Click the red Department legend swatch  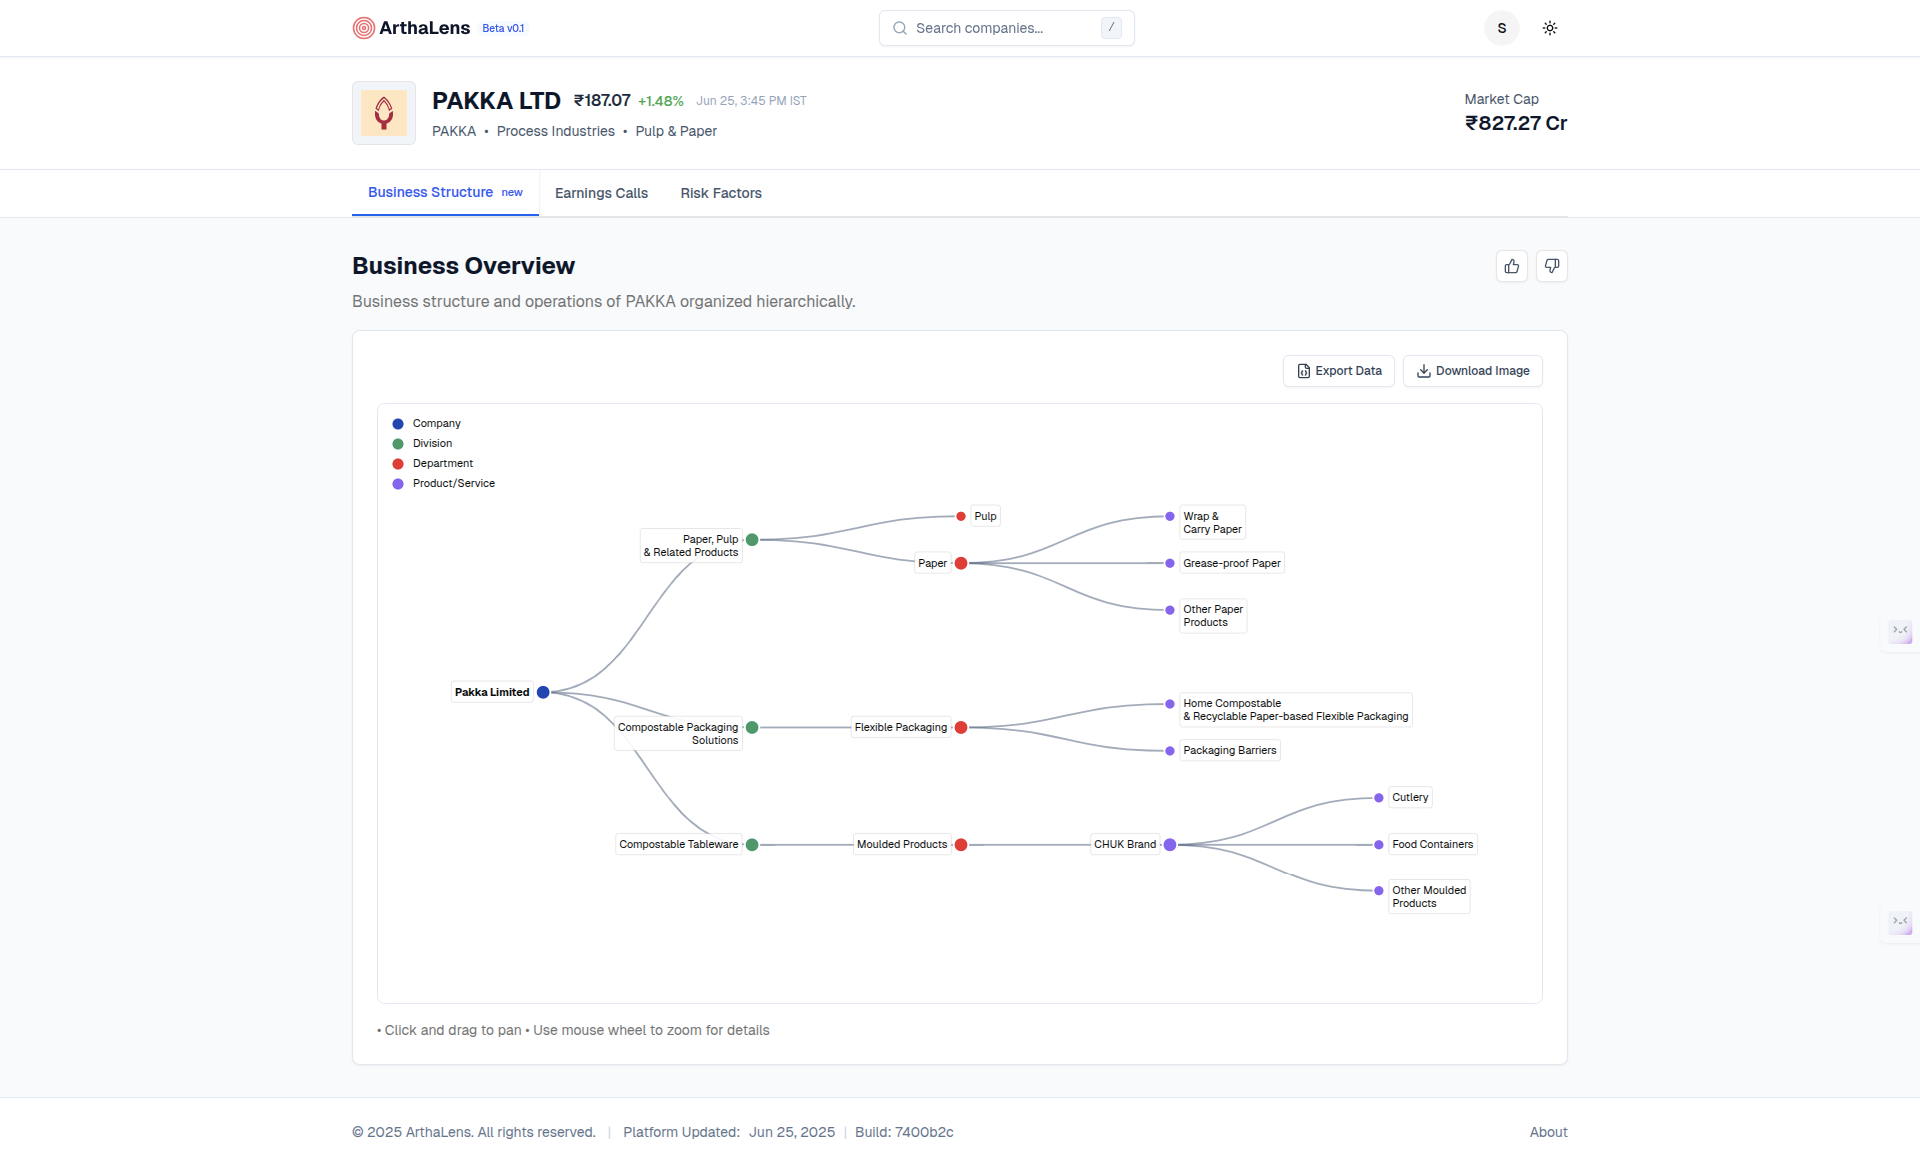398,464
